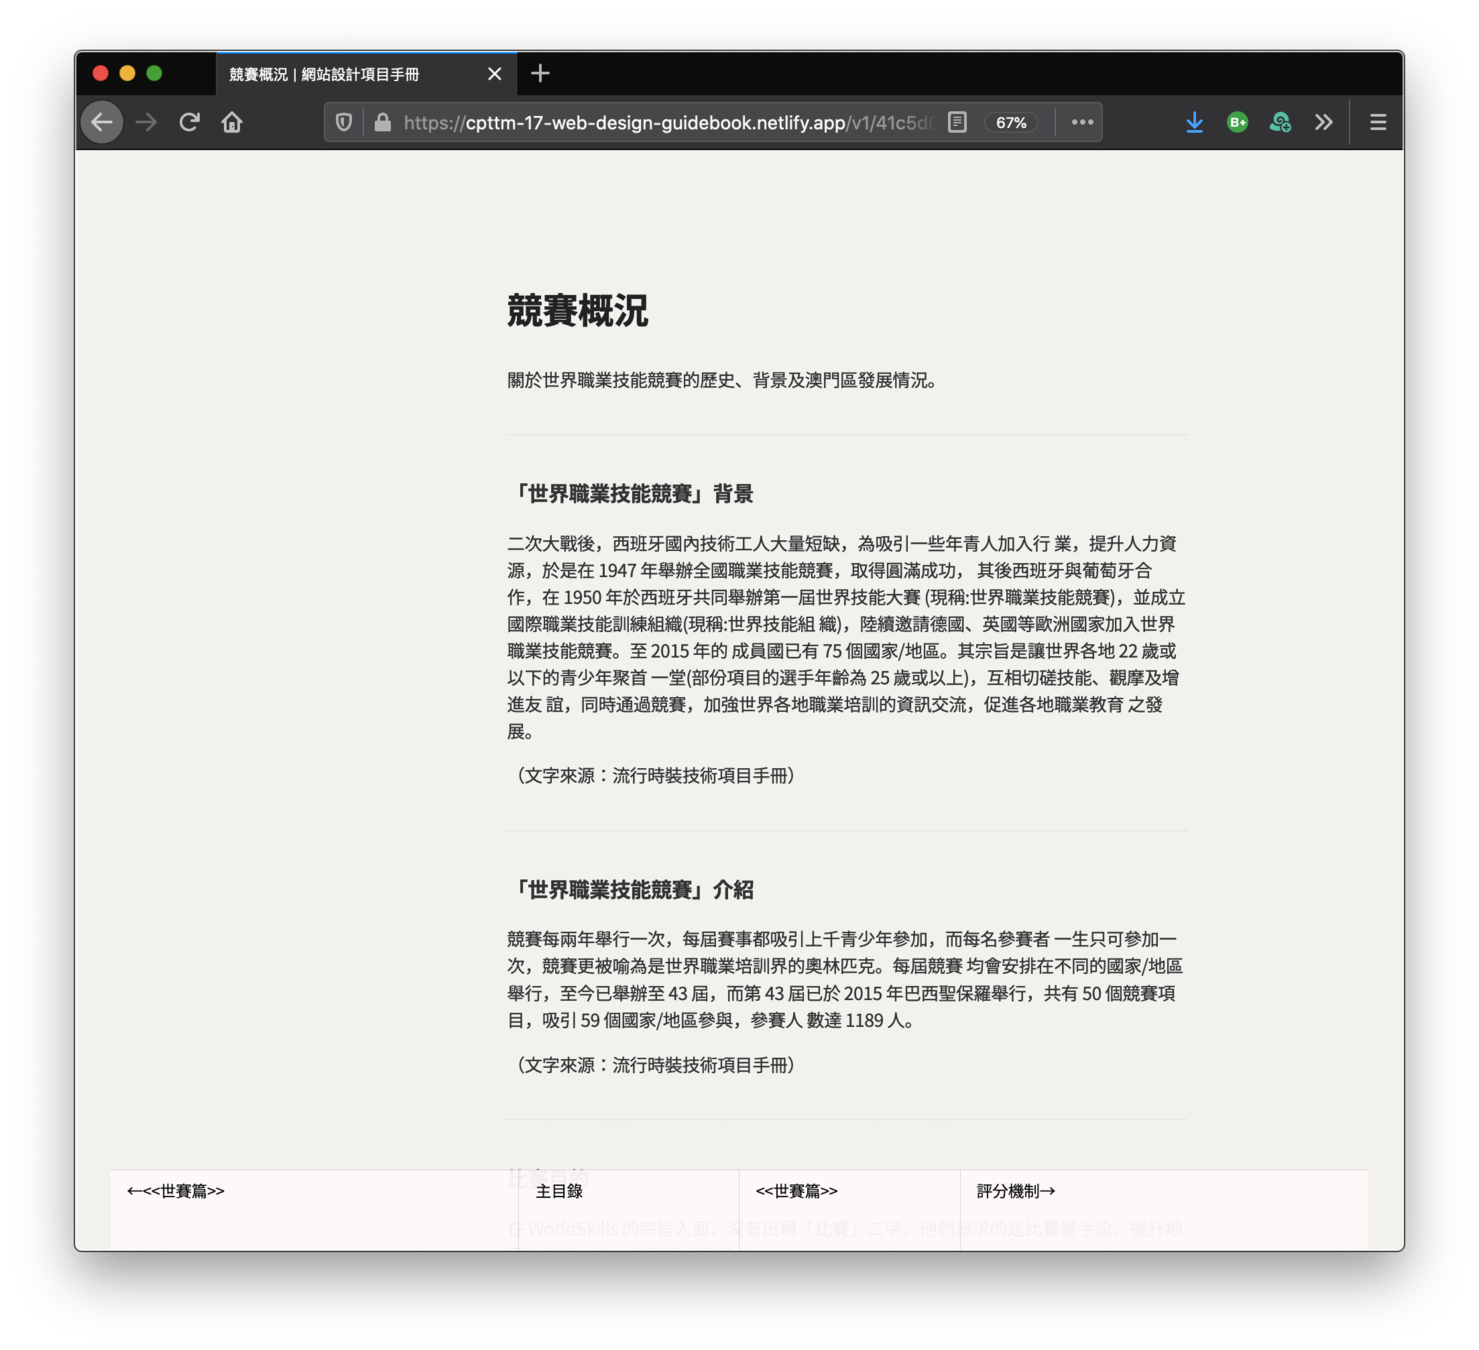Click the forward navigation arrow
The height and width of the screenshot is (1350, 1479).
146,123
